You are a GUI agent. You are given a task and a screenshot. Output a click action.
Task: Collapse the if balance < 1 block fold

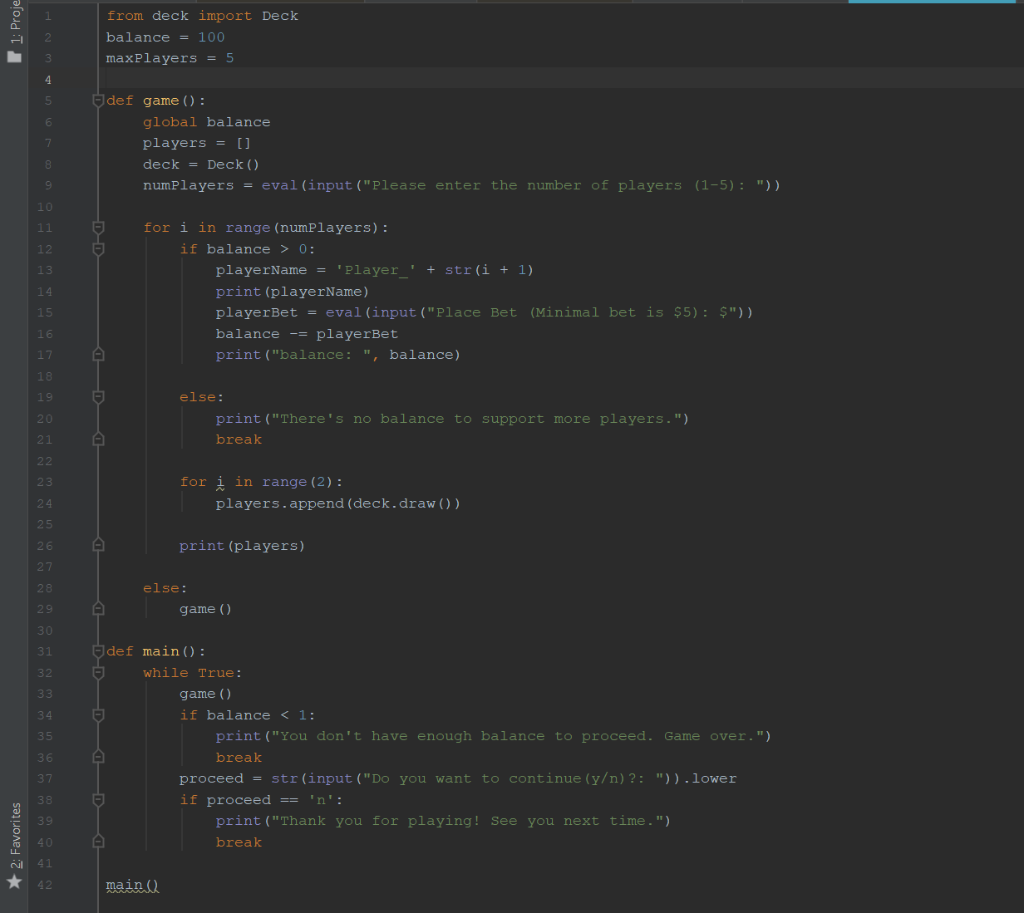(x=99, y=715)
